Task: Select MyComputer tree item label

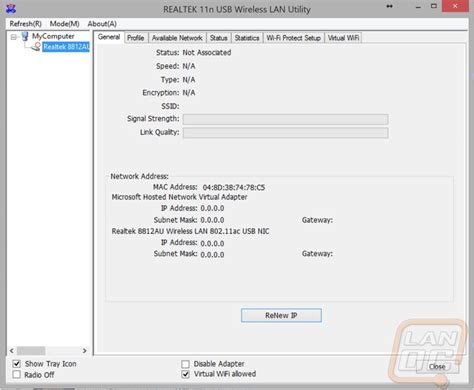Action: click(x=53, y=36)
